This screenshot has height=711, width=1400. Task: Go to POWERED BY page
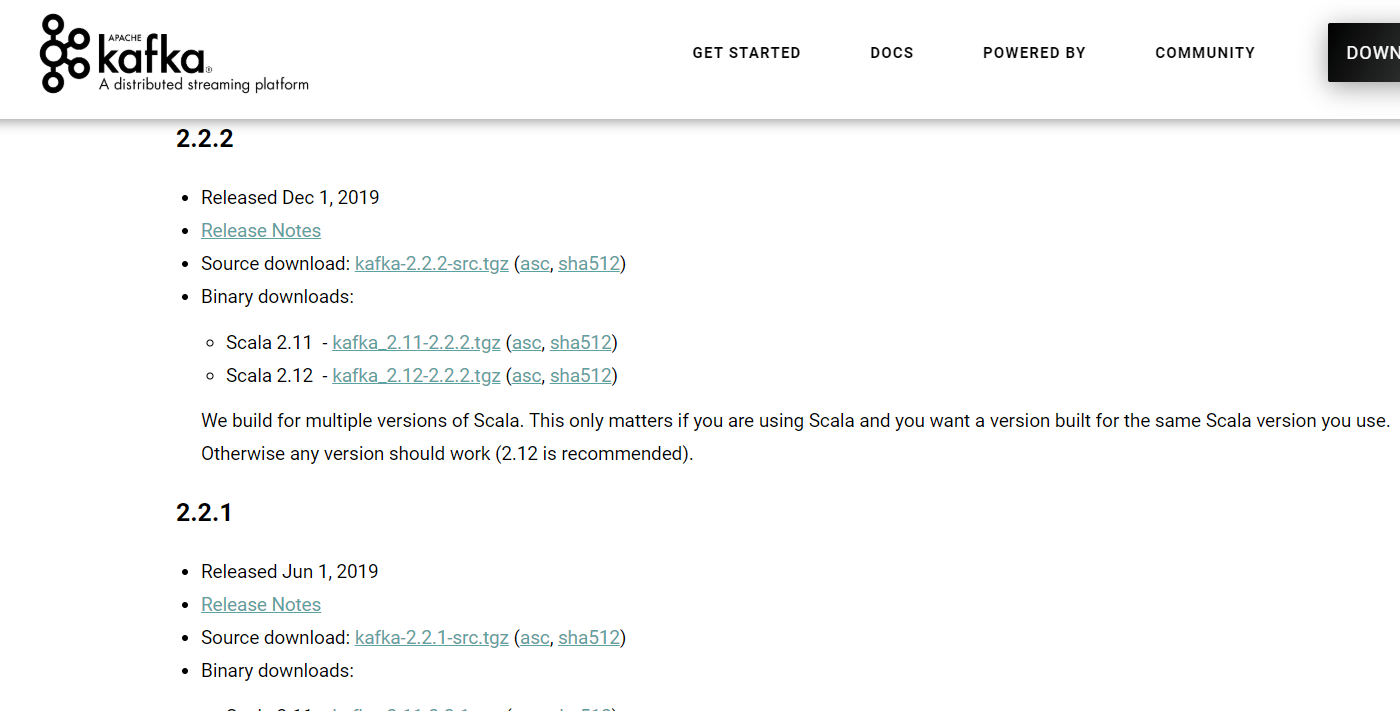[x=1034, y=53]
